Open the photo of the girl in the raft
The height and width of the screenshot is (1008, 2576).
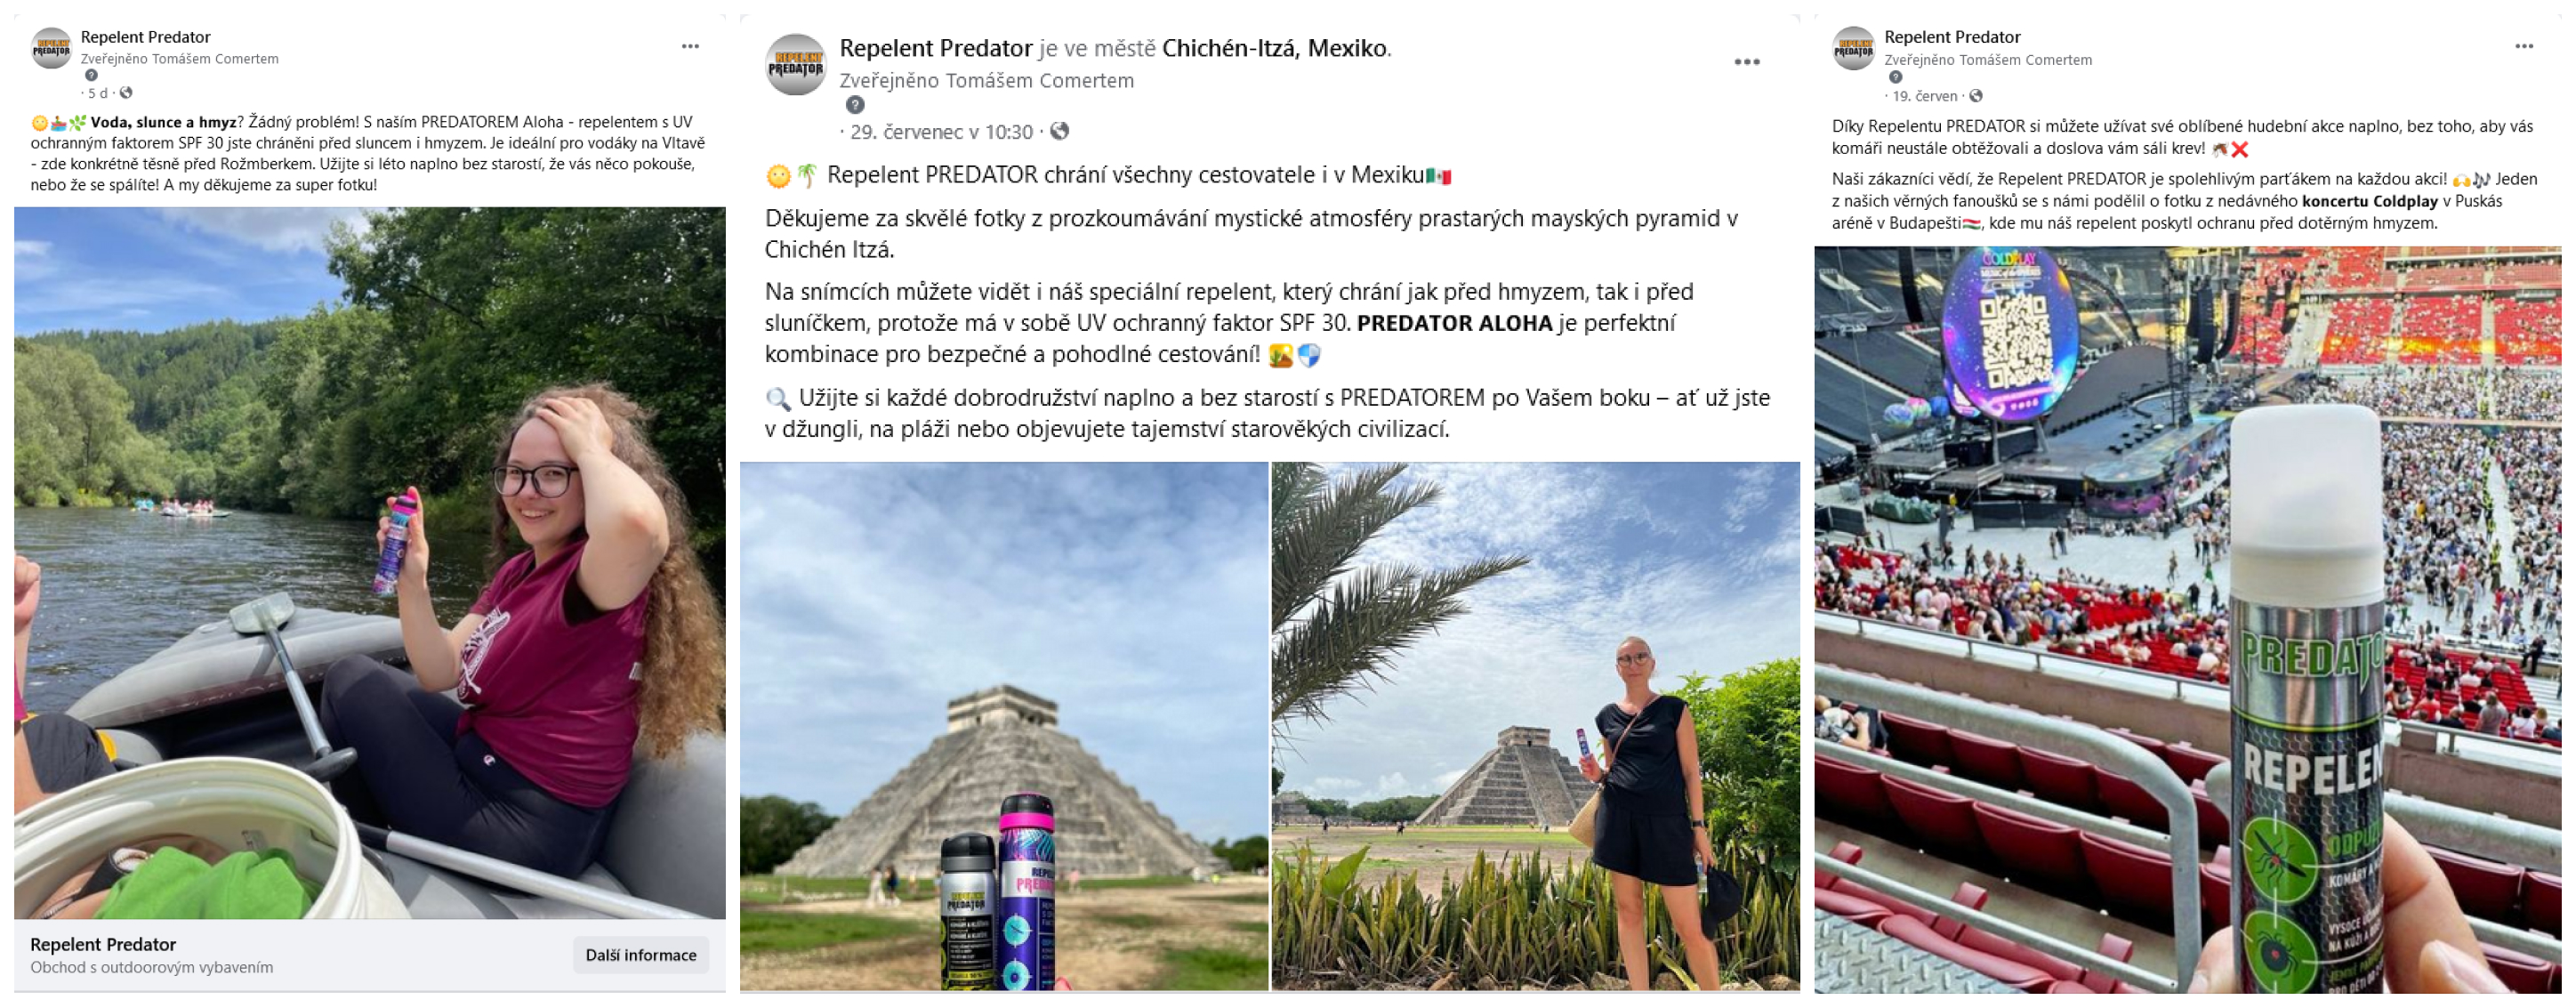pyautogui.click(x=370, y=563)
